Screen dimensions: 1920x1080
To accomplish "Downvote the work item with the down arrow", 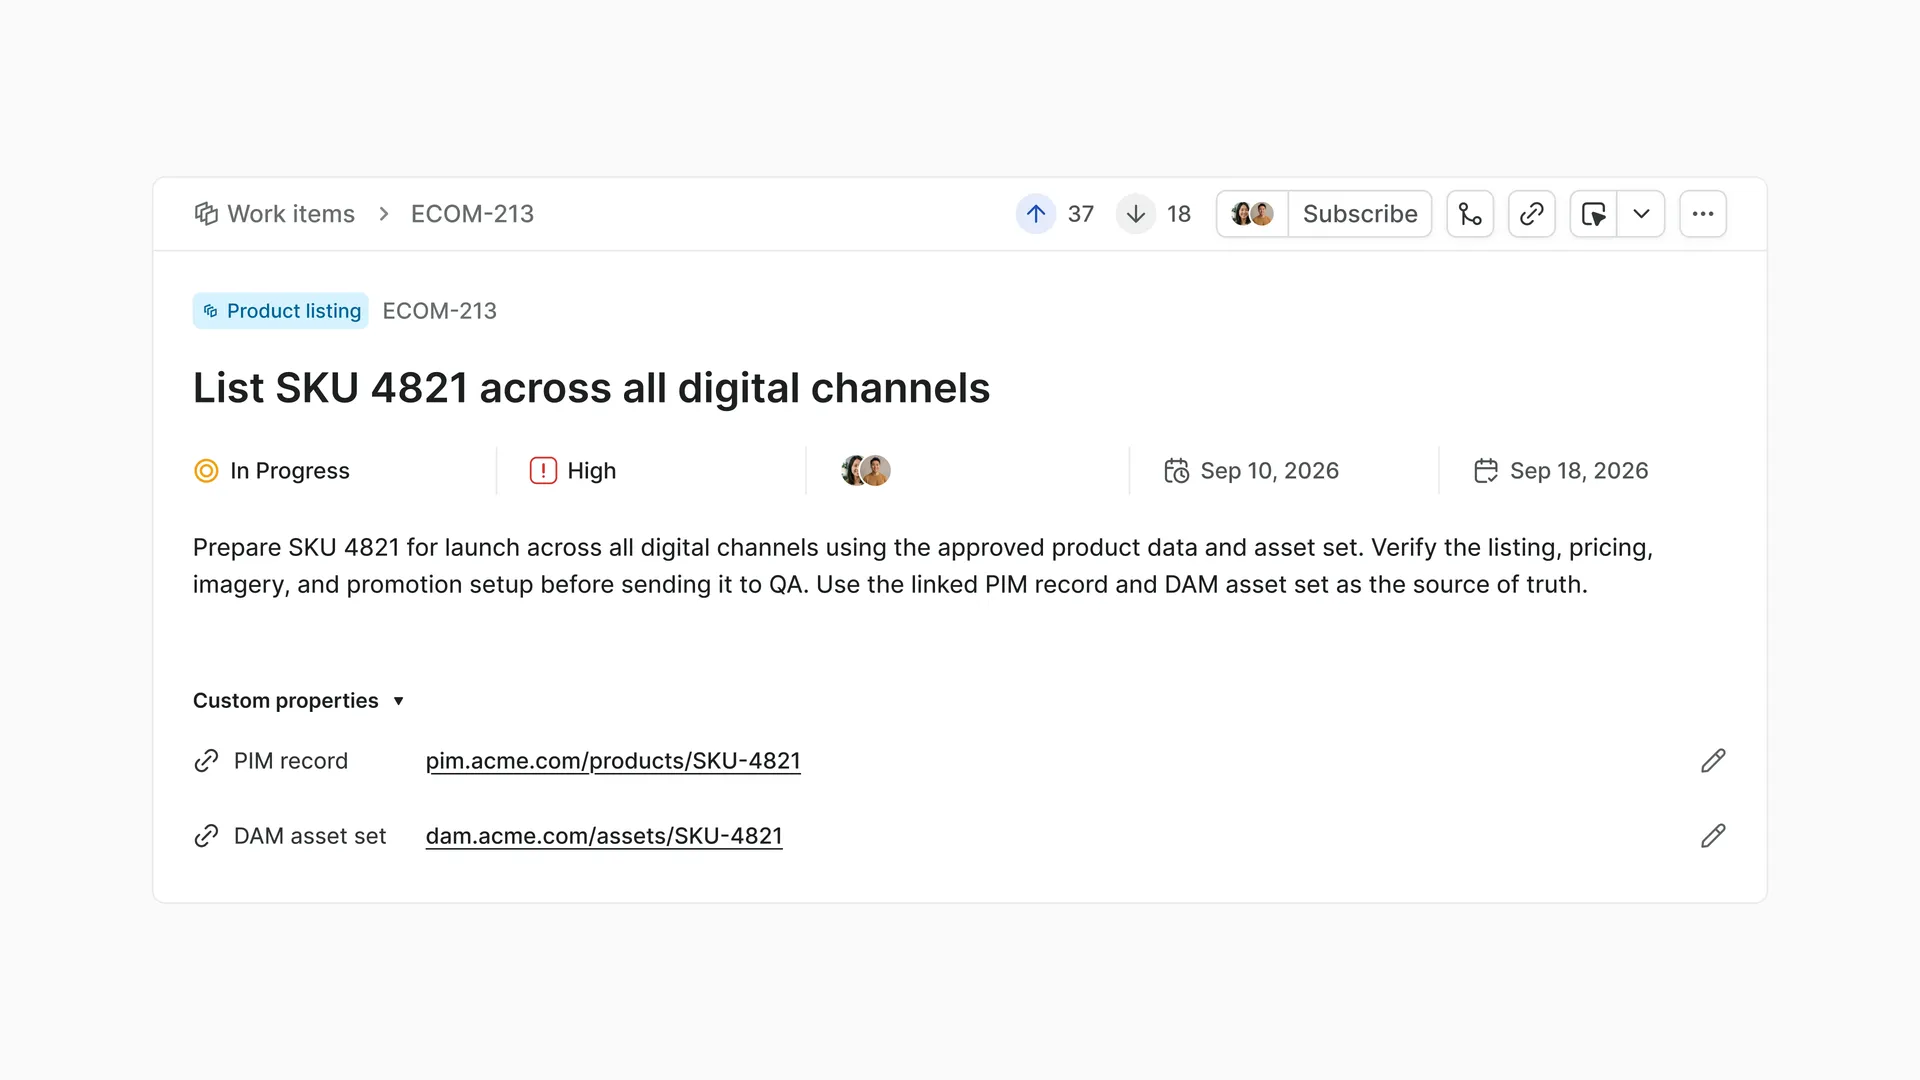I will (x=1135, y=214).
